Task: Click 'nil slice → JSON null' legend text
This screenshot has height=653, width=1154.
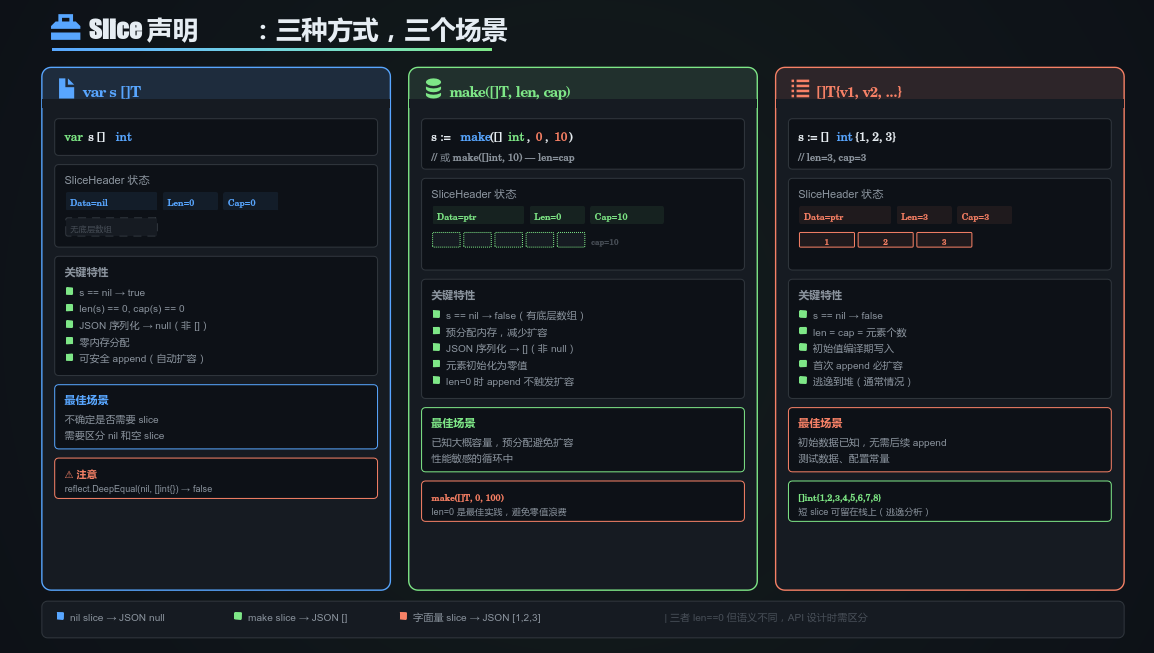Action: (117, 618)
